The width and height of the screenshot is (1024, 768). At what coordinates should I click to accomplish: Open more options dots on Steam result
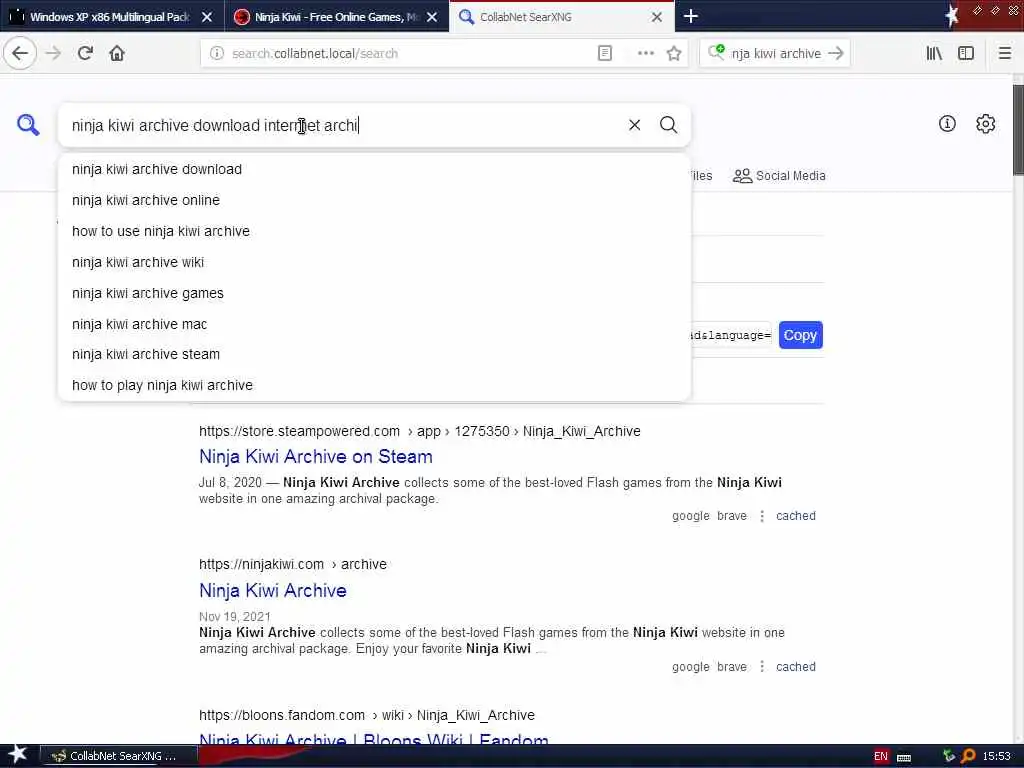pos(761,516)
